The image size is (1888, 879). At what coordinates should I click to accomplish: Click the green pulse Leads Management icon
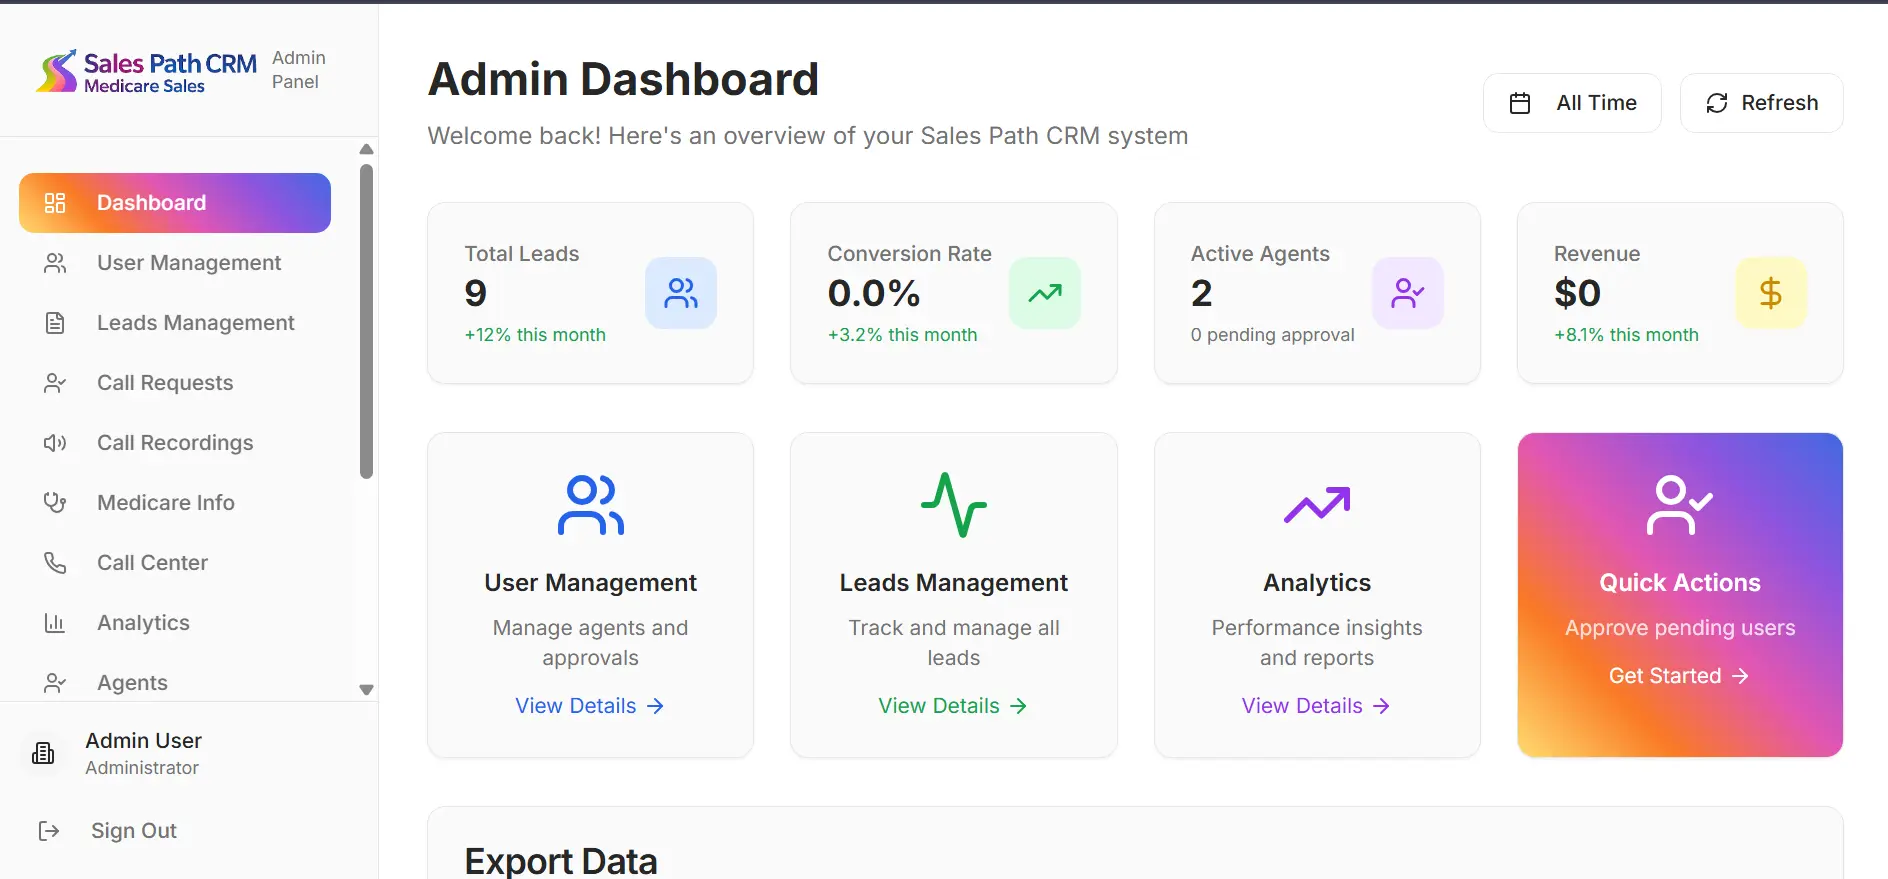[x=953, y=505]
